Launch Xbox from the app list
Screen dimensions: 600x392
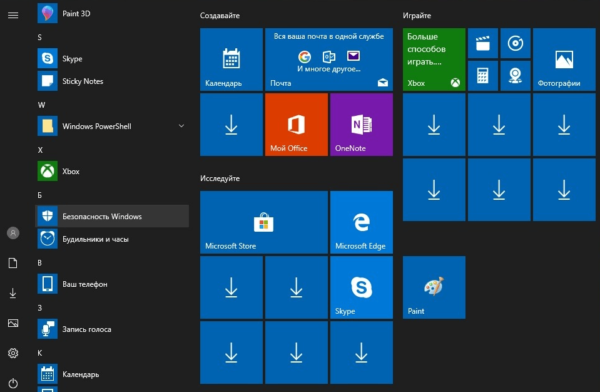pos(112,171)
